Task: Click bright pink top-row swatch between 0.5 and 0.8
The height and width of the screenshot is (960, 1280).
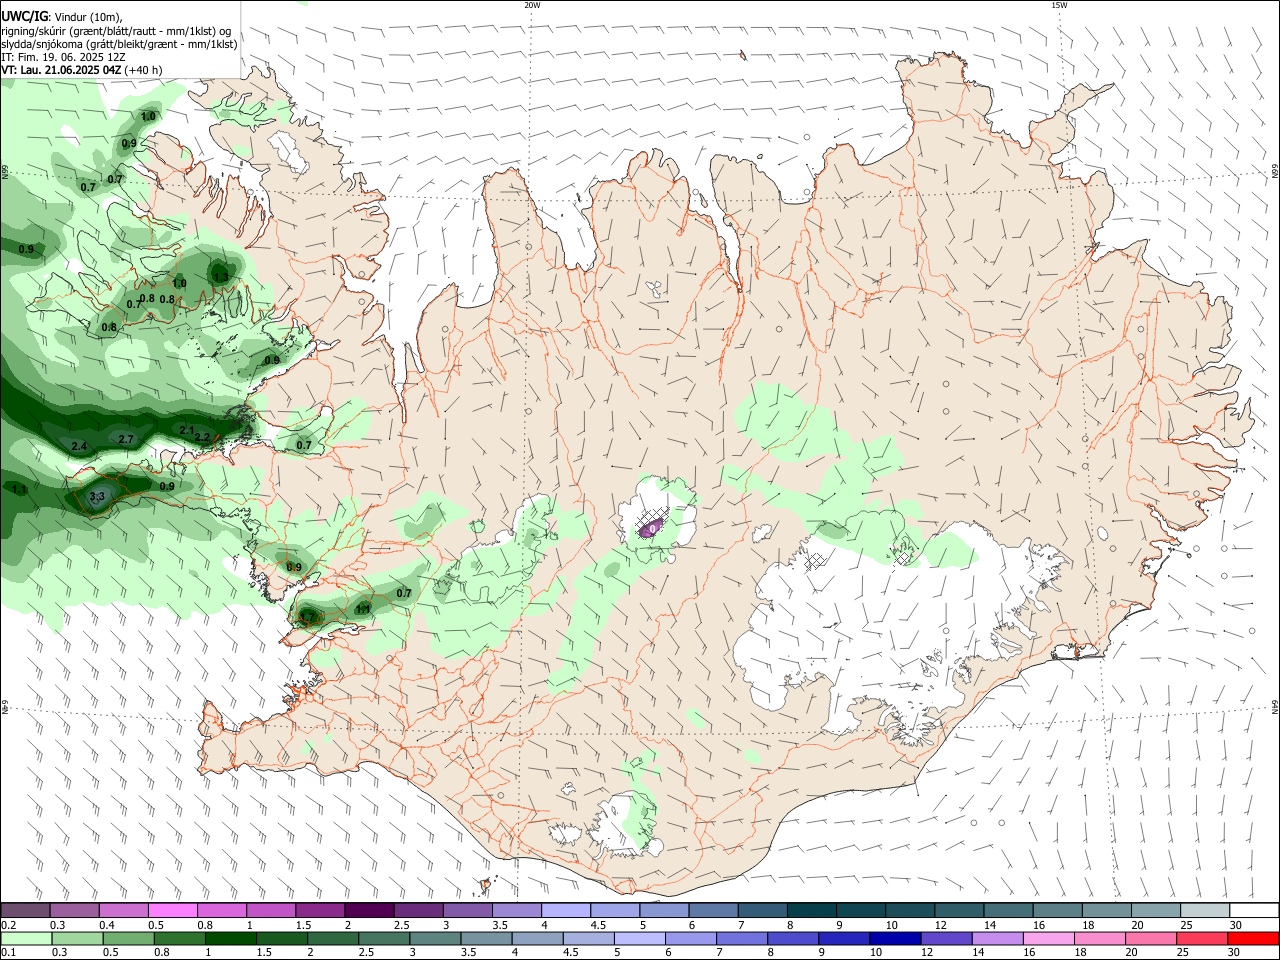Action: (x=173, y=910)
